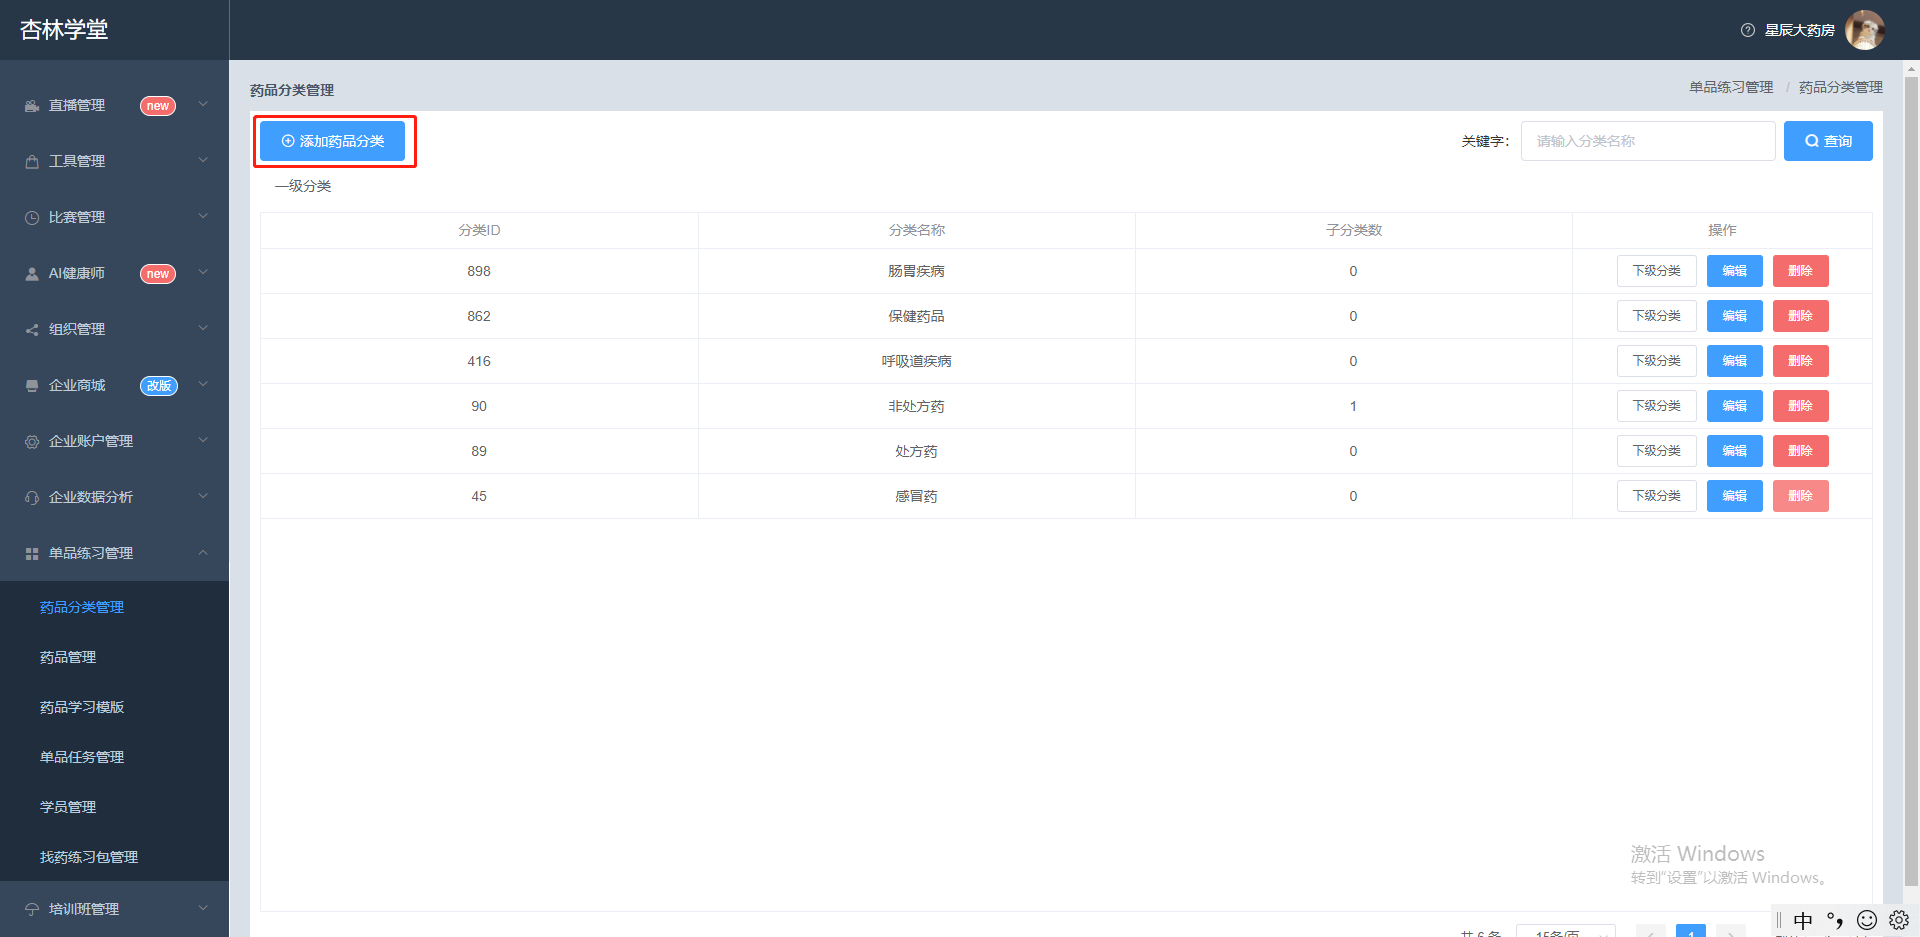Expand the 企业商城 menu chevron

tap(203, 384)
